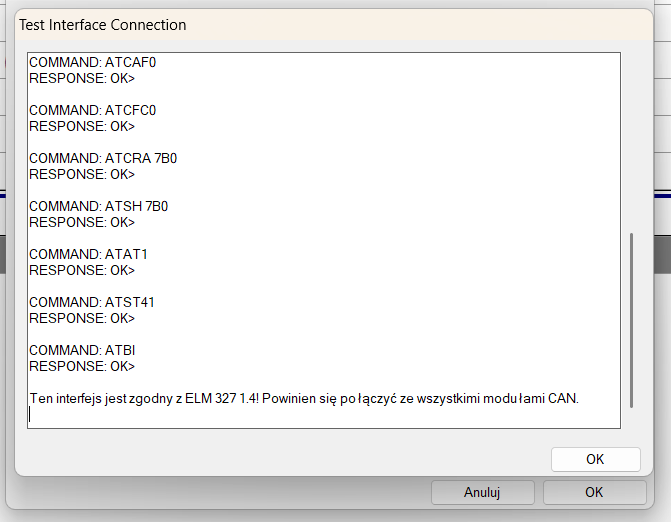The height and width of the screenshot is (522, 671).
Task: Click the COMMAND: ATBI line
Action: click(x=83, y=350)
